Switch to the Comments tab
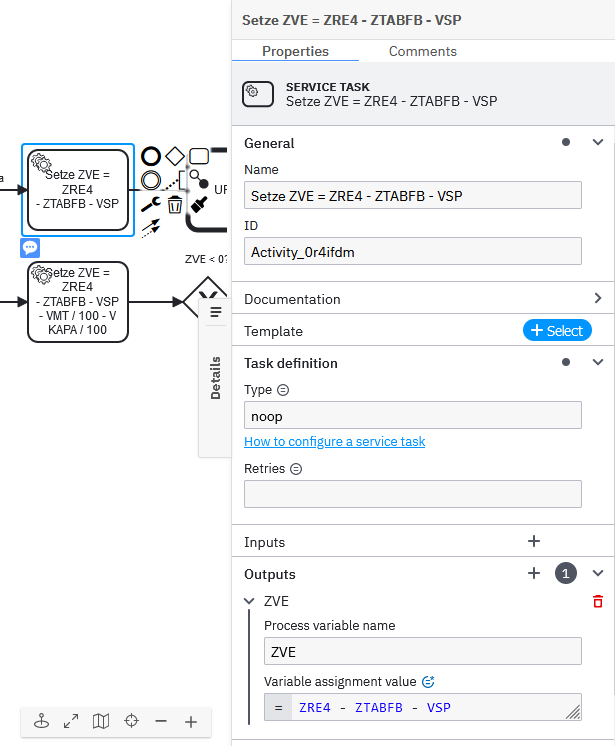Image resolution: width=615 pixels, height=746 pixels. point(423,51)
